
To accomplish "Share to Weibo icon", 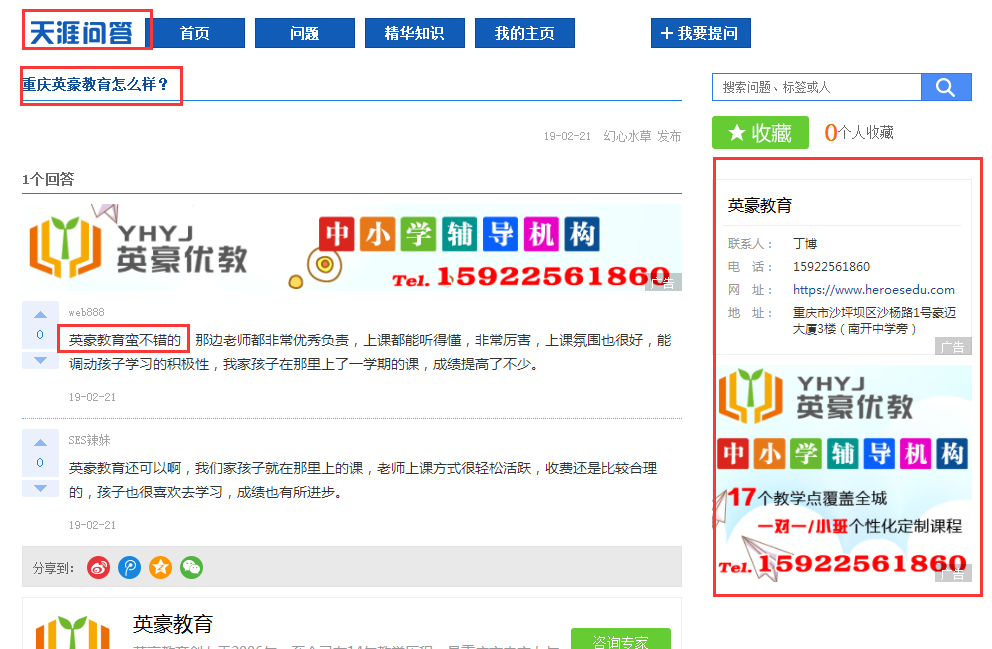I will click(x=99, y=567).
